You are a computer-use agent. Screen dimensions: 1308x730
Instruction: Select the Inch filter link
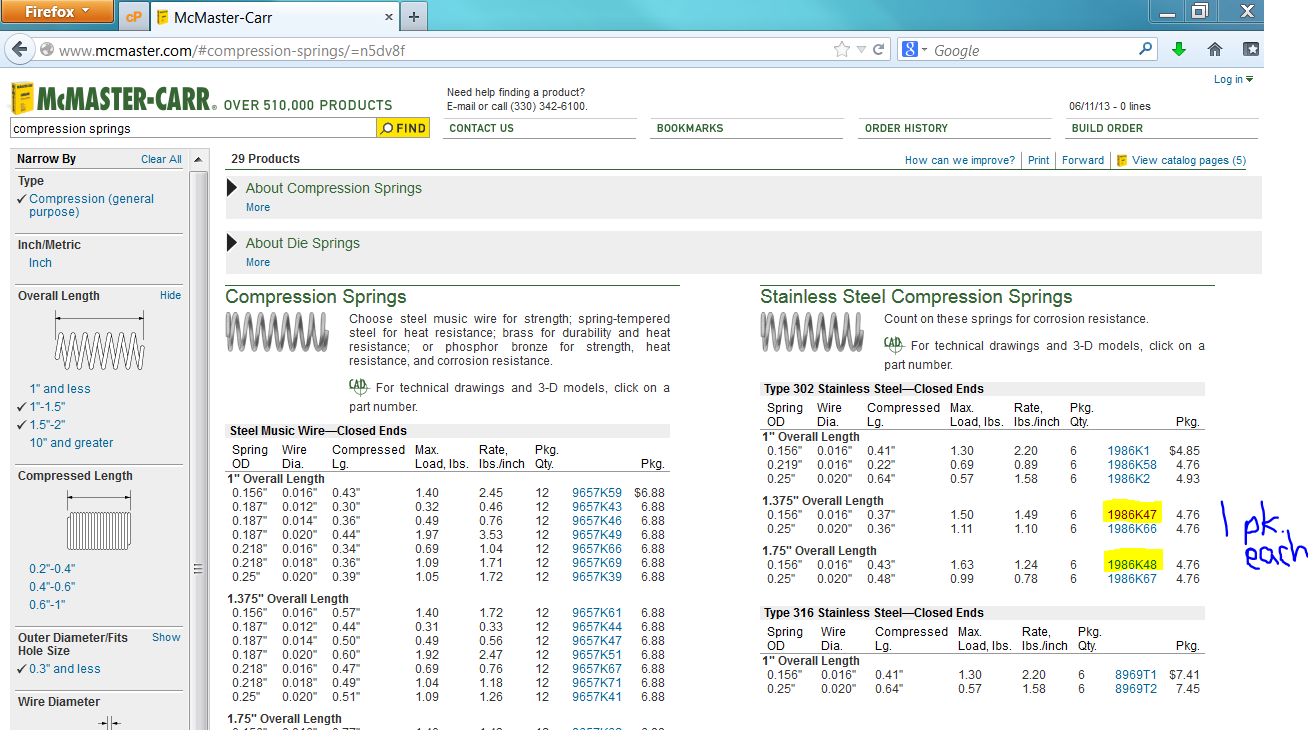coord(40,263)
